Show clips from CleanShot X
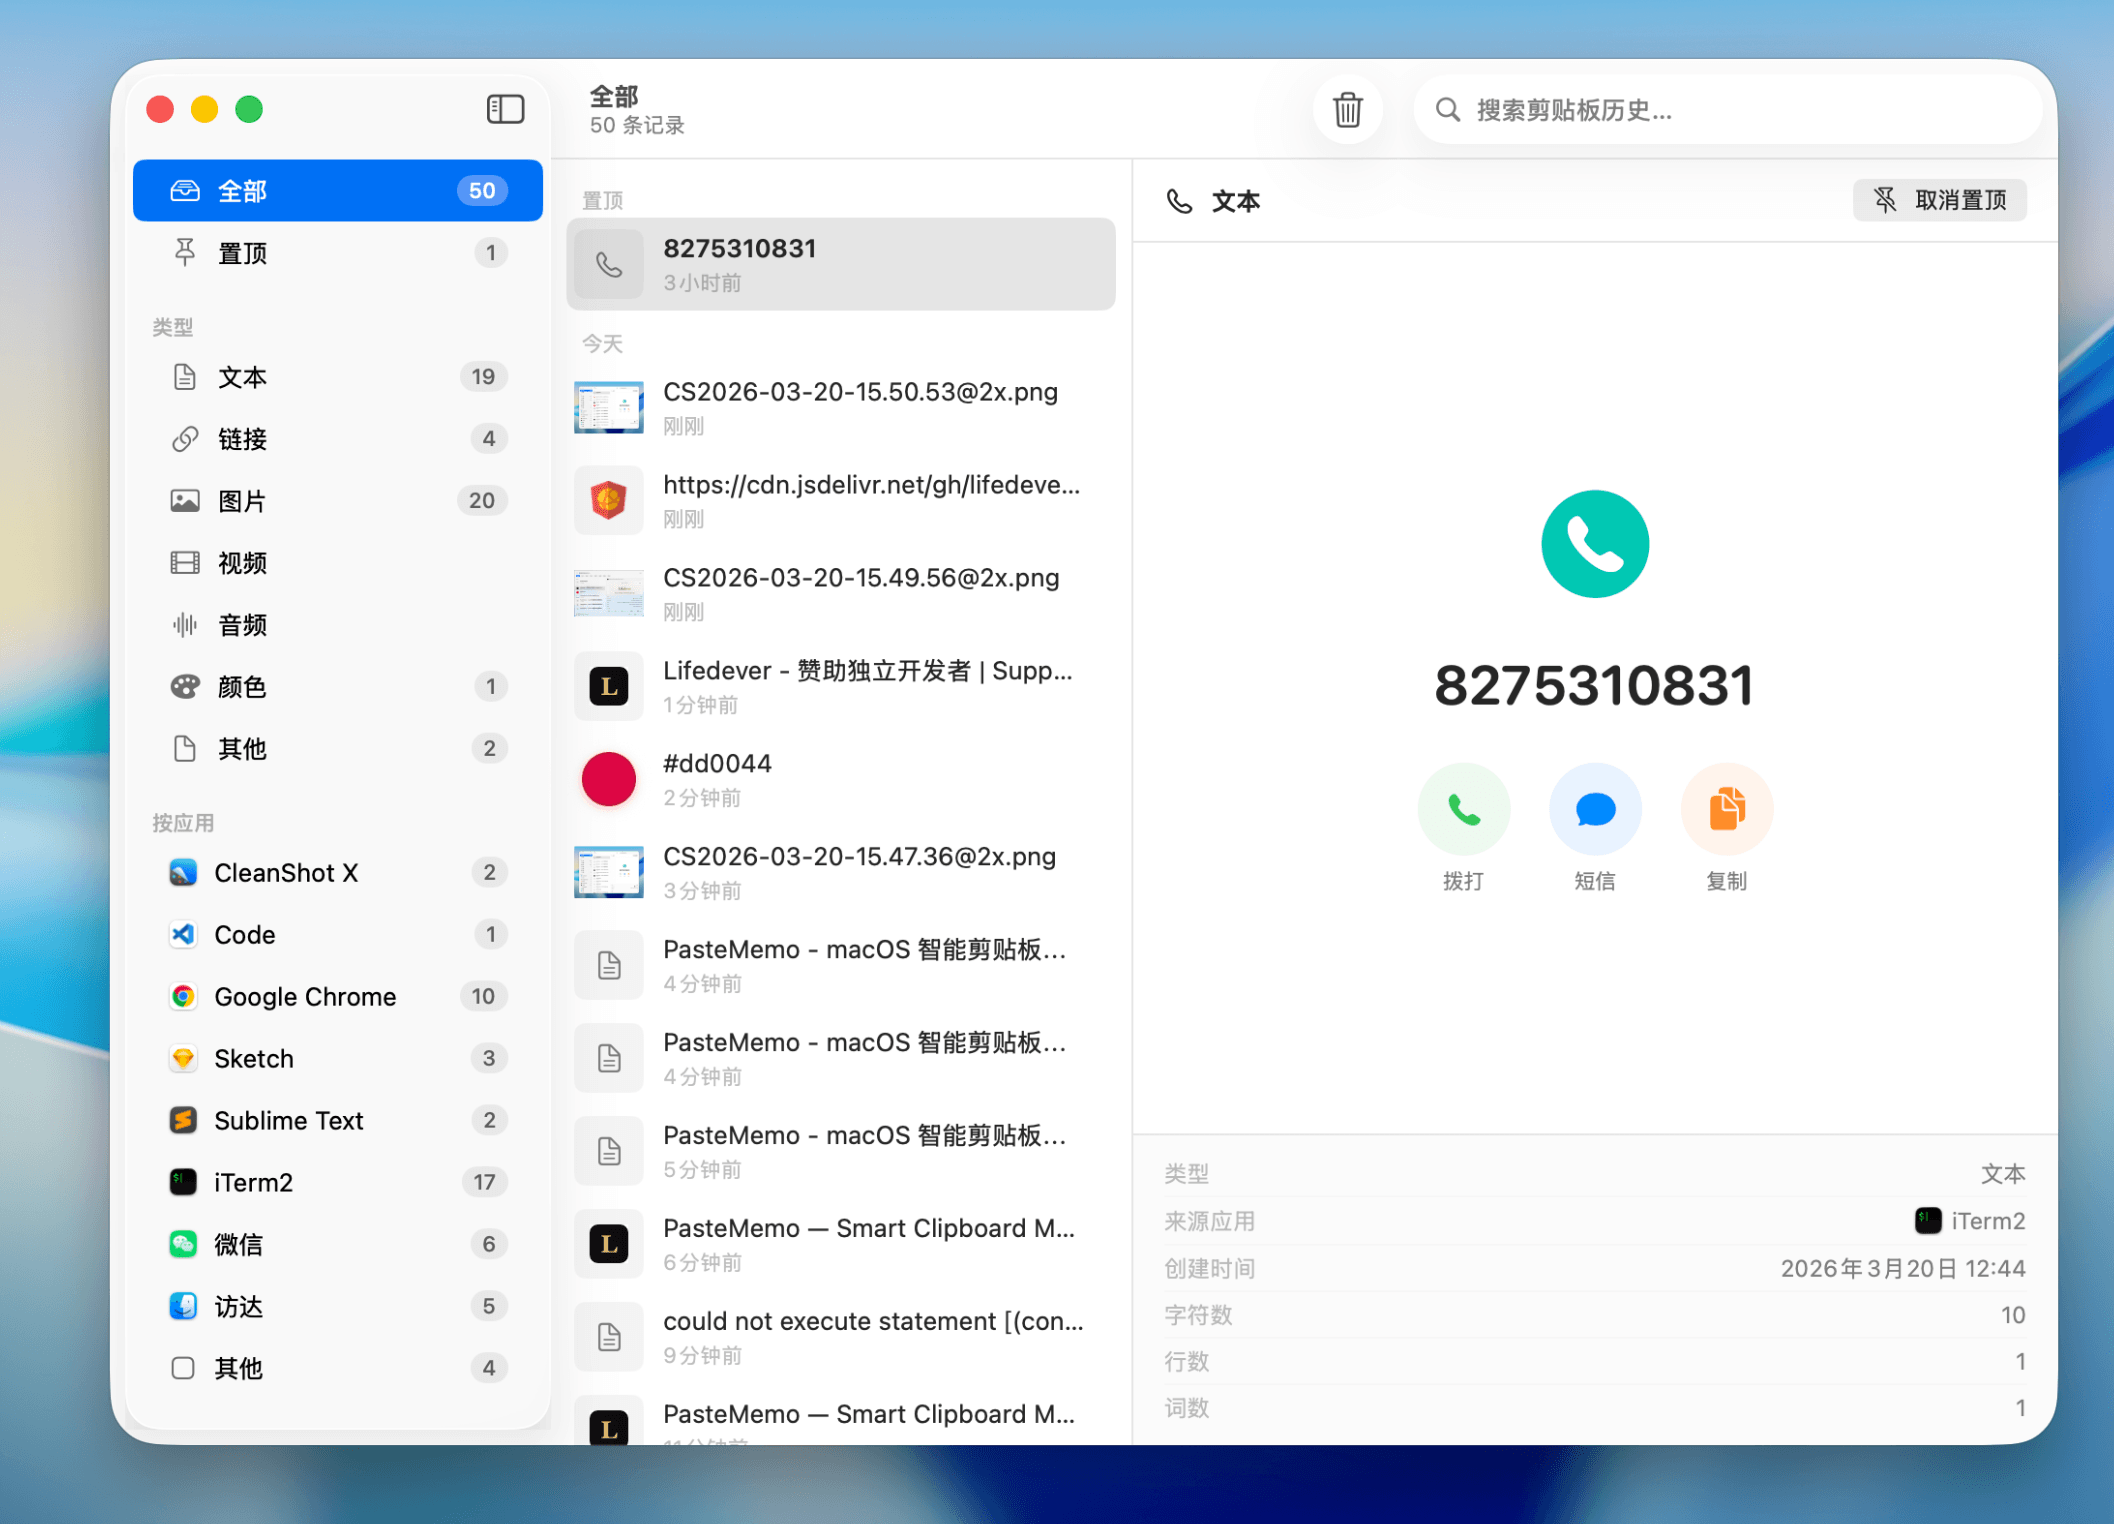The height and width of the screenshot is (1524, 2114). coord(338,872)
